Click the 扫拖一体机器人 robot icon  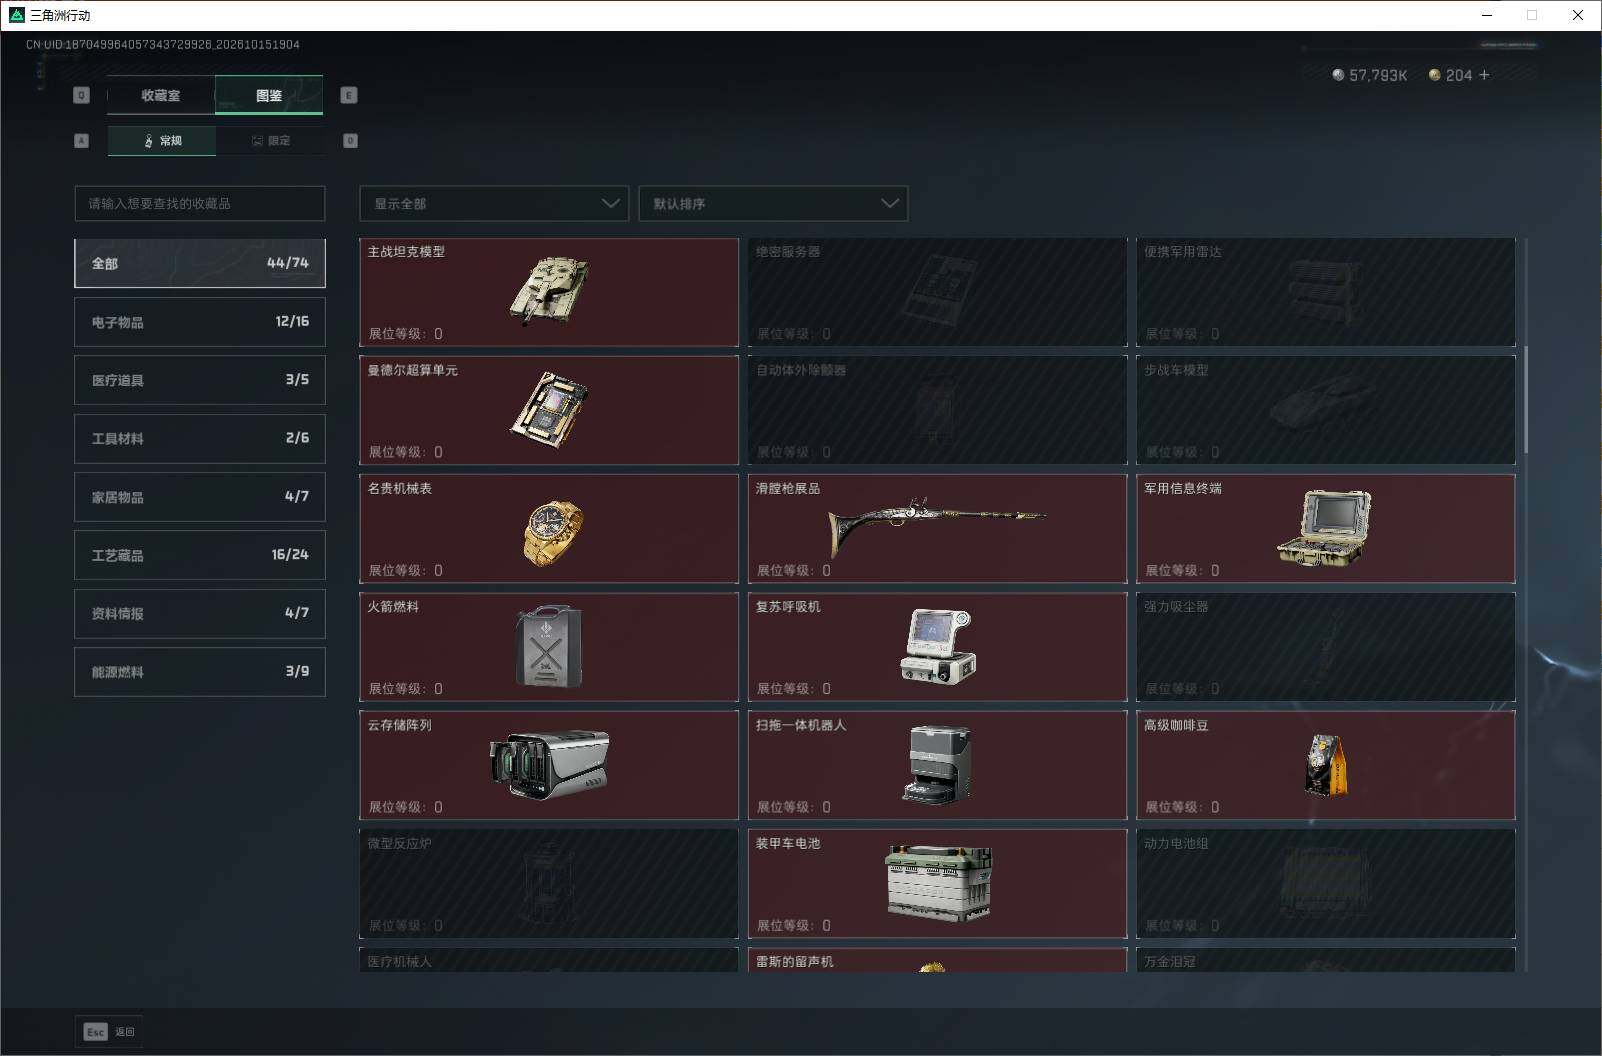pos(937,765)
